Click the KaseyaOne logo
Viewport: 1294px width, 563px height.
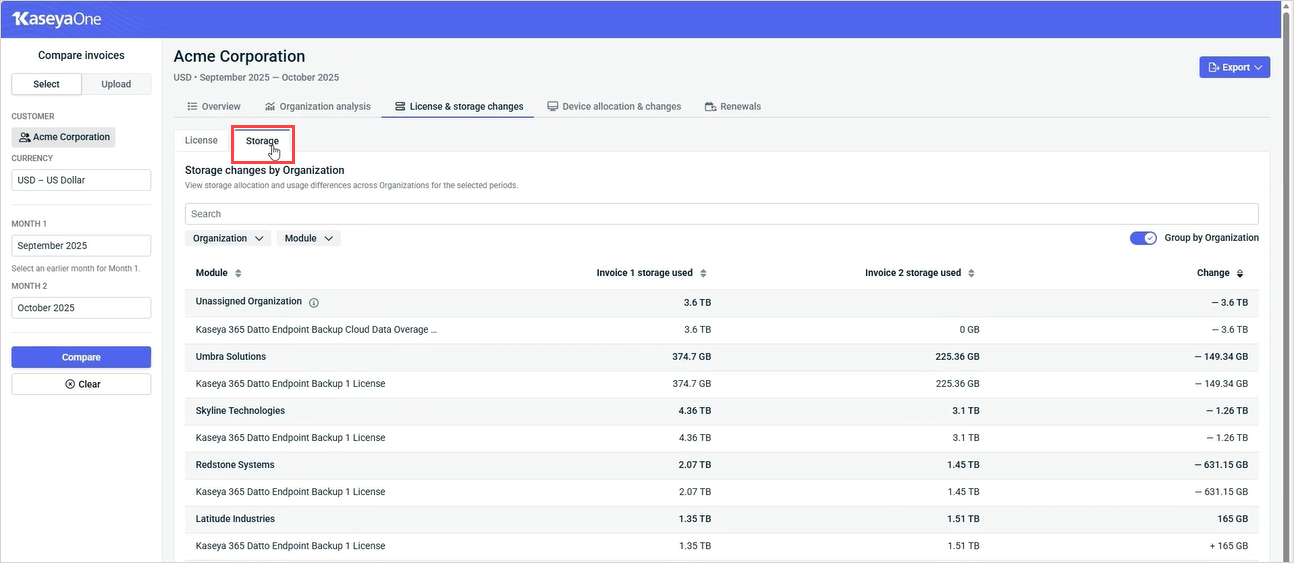coord(56,19)
